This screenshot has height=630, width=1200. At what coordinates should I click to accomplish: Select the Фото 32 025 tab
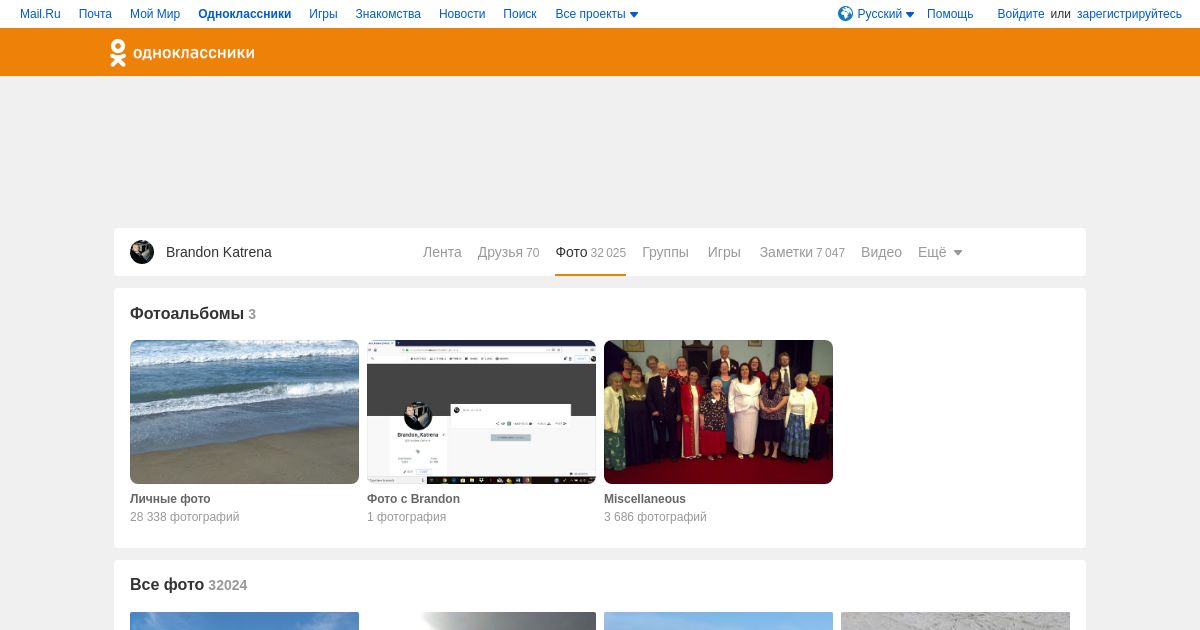pyautogui.click(x=591, y=252)
